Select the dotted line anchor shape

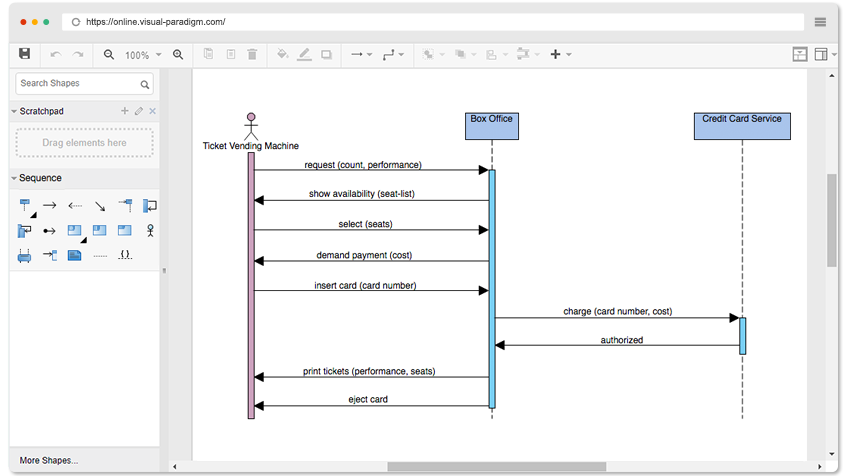pos(100,256)
